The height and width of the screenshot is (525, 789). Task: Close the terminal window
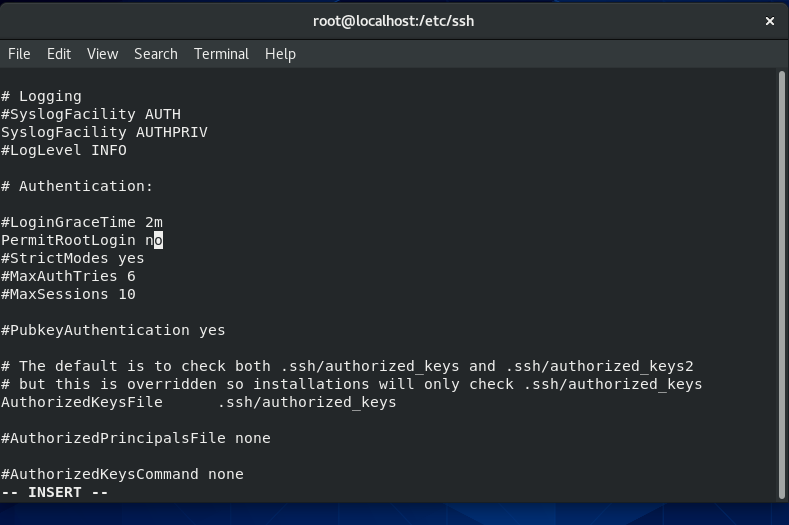769,21
